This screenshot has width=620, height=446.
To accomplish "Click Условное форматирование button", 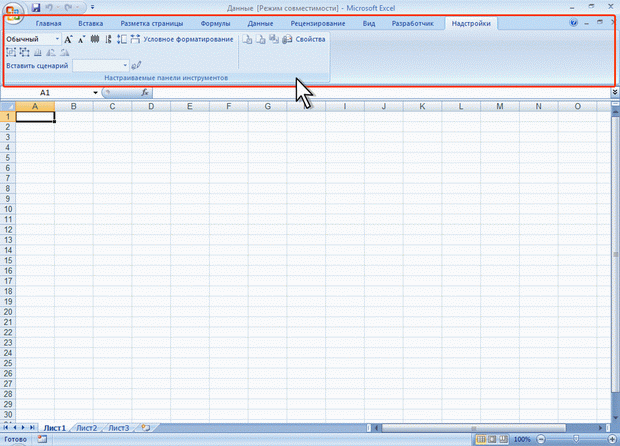I will 188,39.
